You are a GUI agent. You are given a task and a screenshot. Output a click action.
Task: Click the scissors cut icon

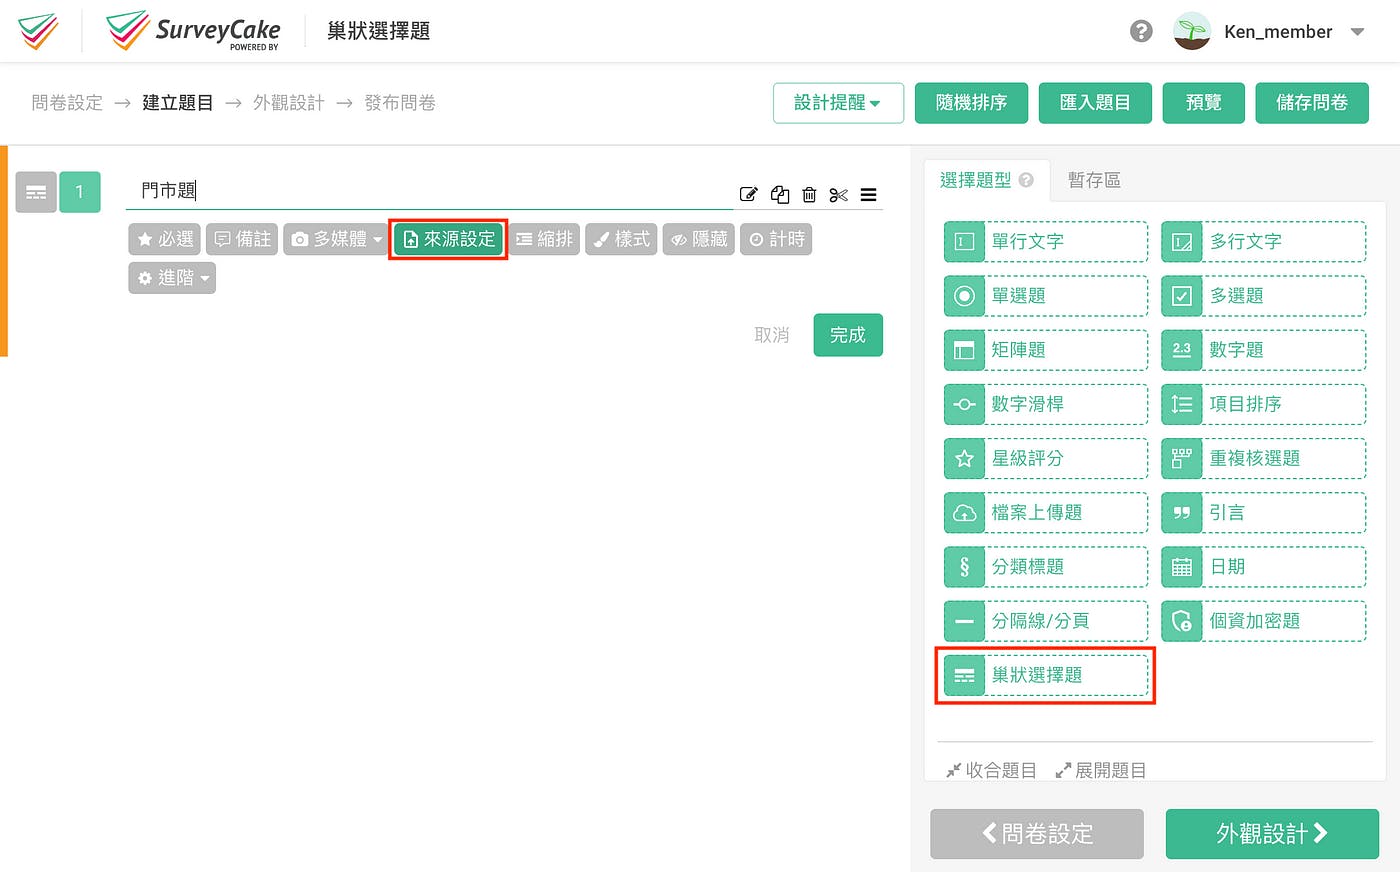pyautogui.click(x=838, y=194)
